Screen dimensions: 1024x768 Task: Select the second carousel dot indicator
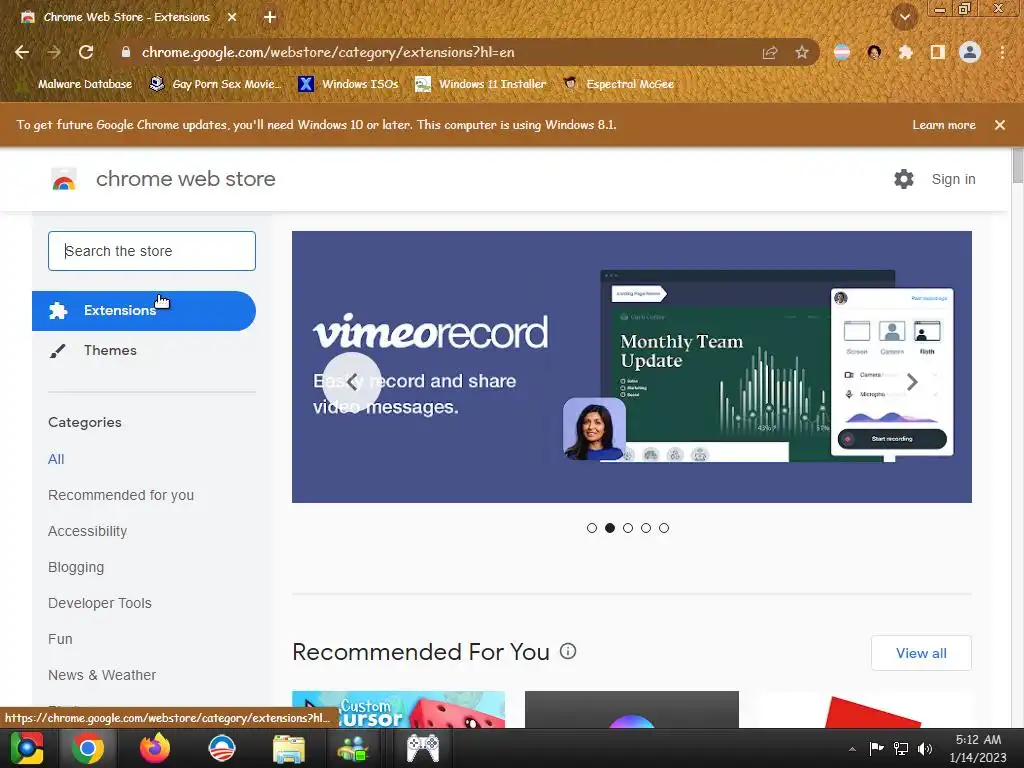[610, 528]
